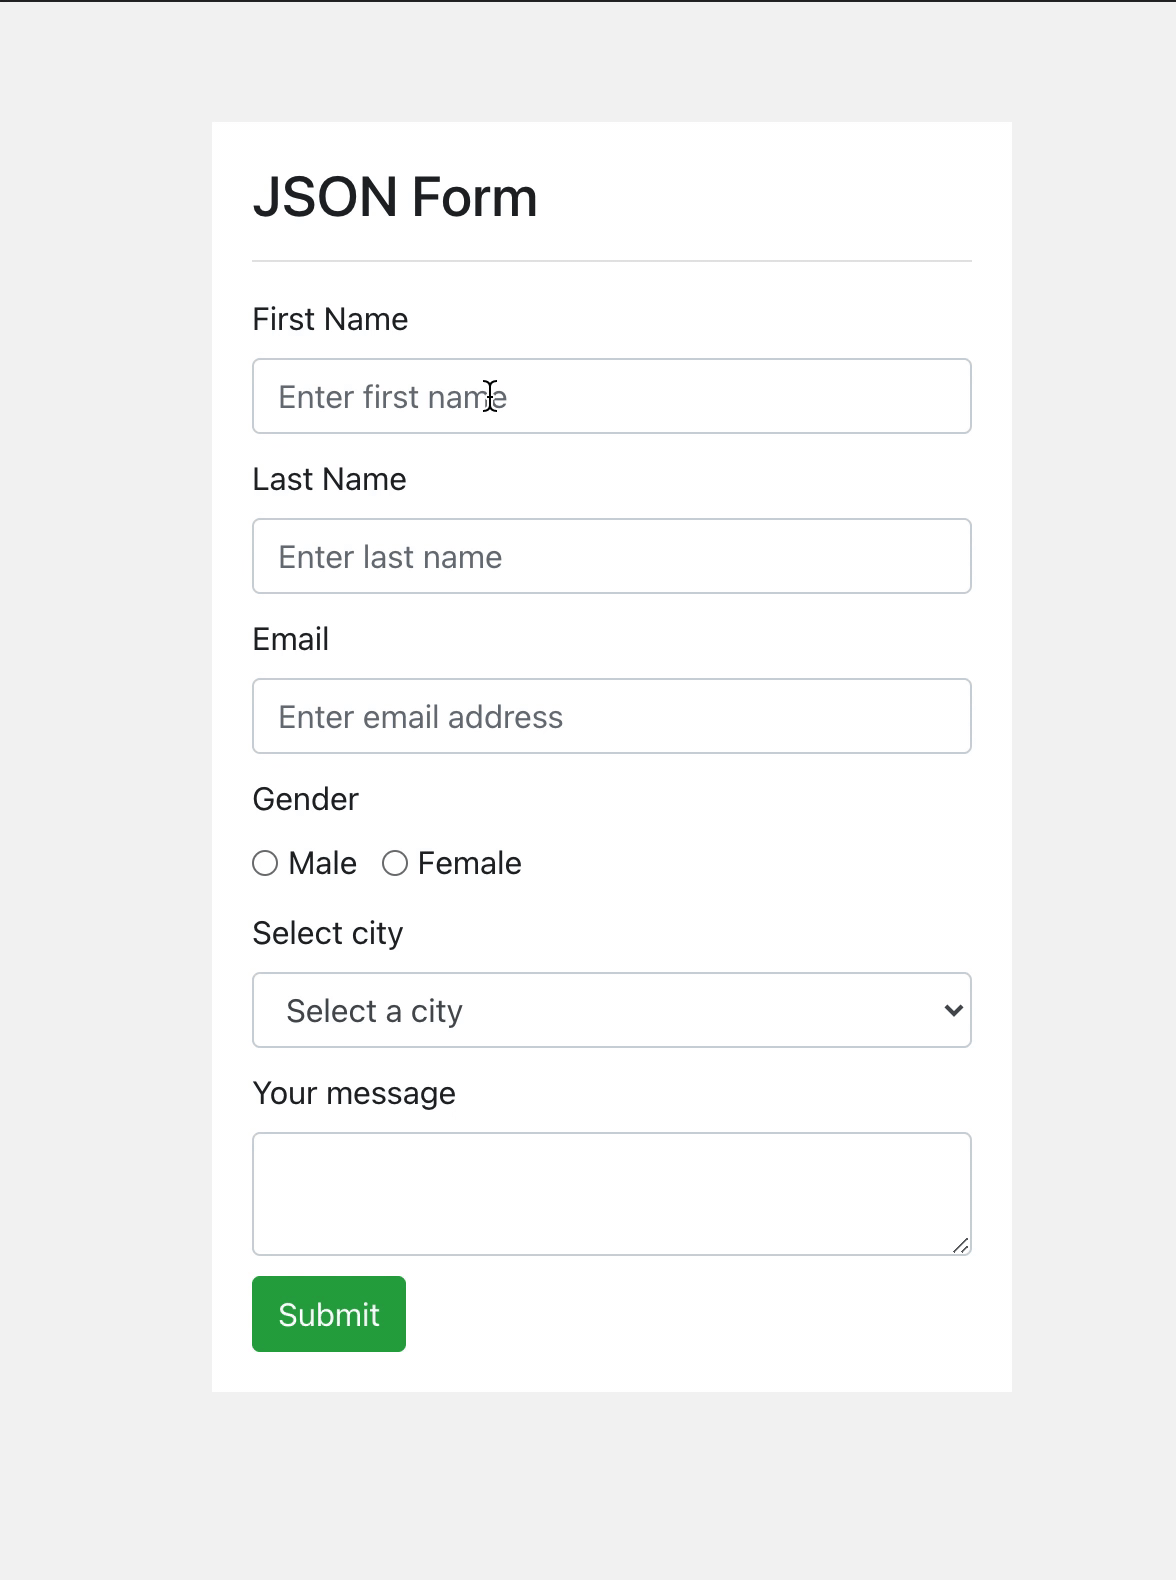
Task: Select the Female radio button circle
Action: (395, 863)
